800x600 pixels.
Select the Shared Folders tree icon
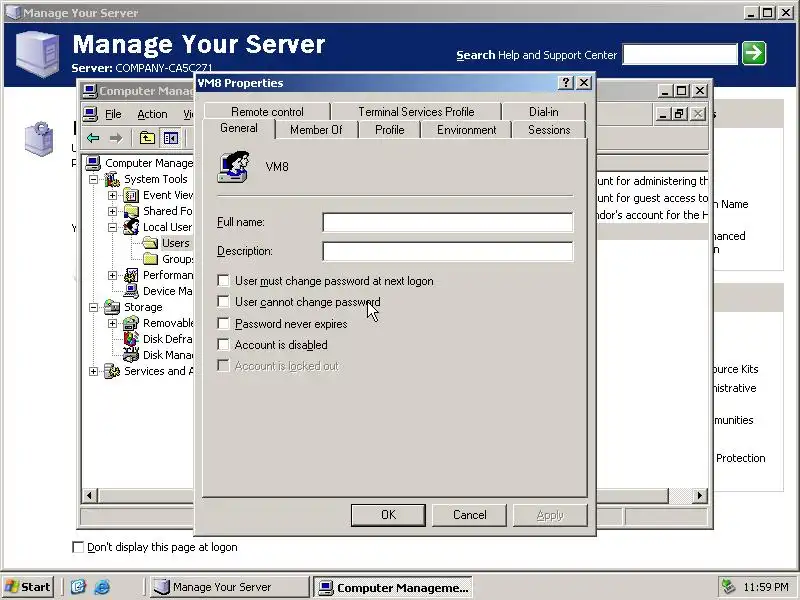(x=131, y=211)
